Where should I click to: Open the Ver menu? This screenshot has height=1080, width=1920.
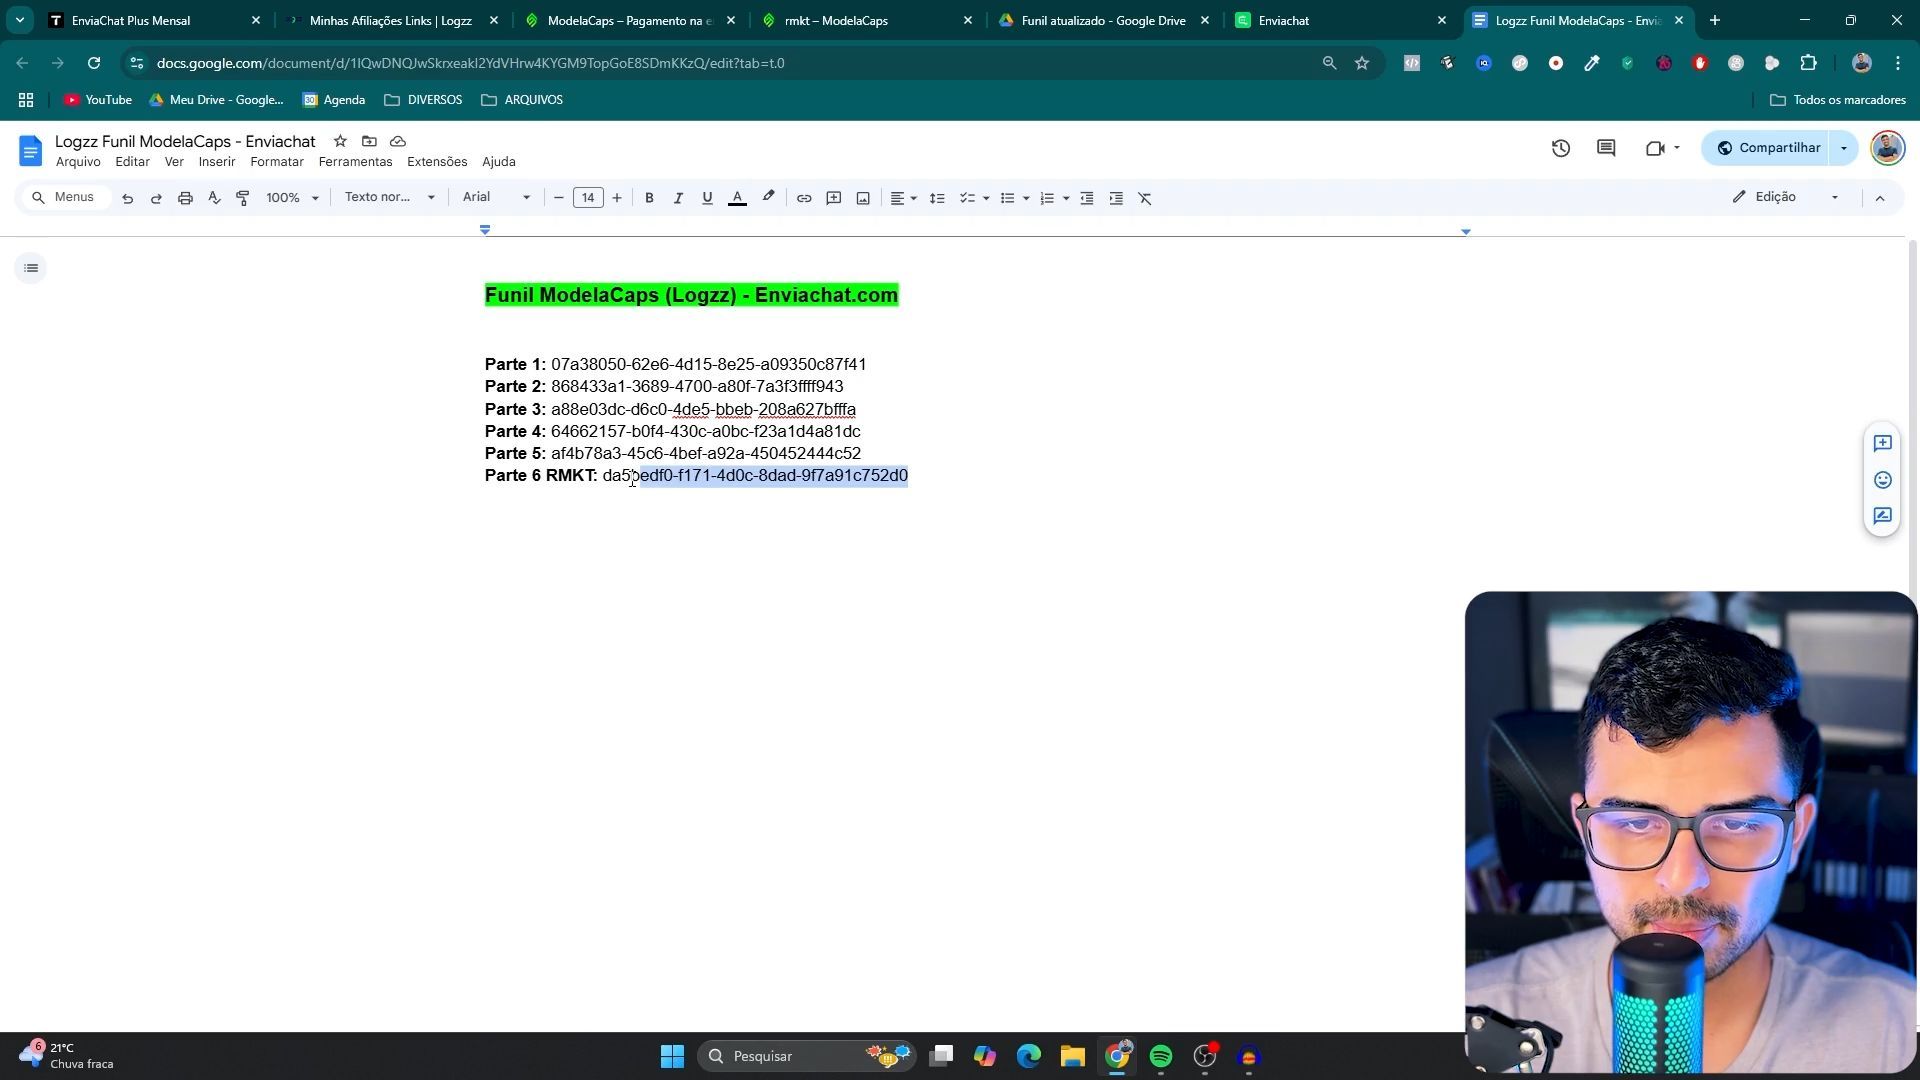174,162
